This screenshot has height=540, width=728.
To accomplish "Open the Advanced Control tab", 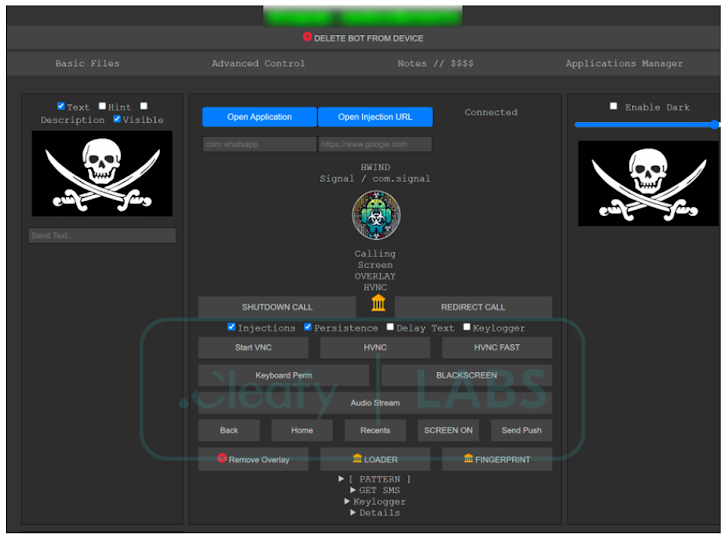I will coord(258,63).
